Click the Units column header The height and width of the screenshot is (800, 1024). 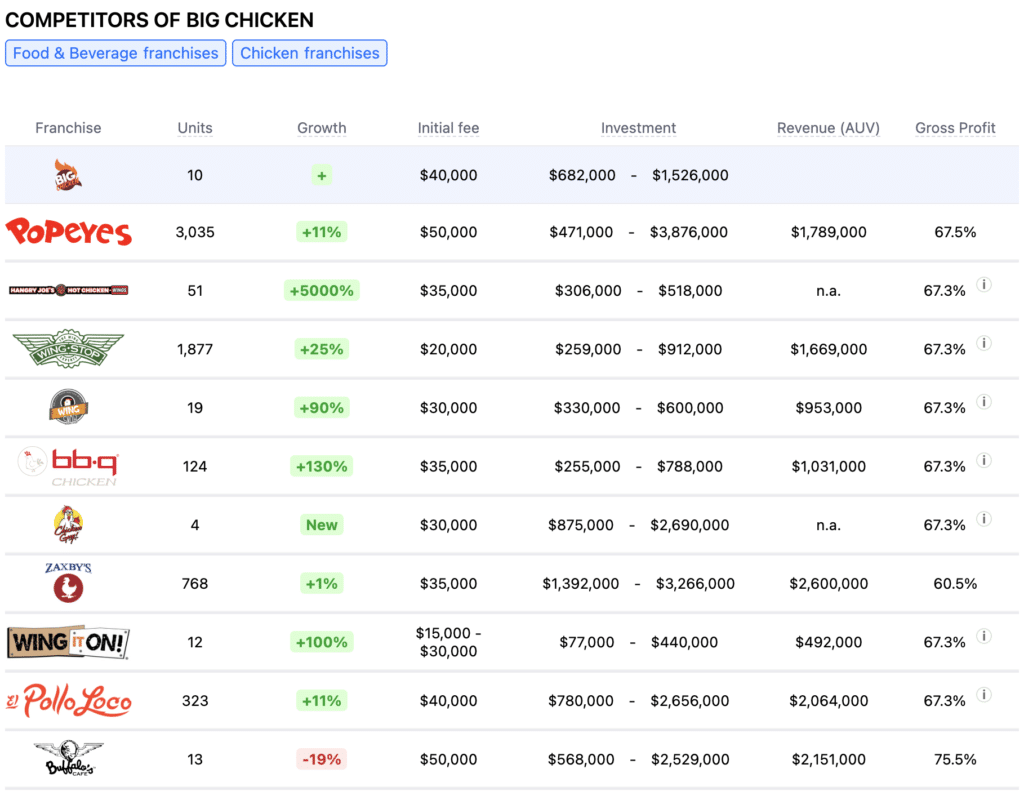click(x=195, y=128)
